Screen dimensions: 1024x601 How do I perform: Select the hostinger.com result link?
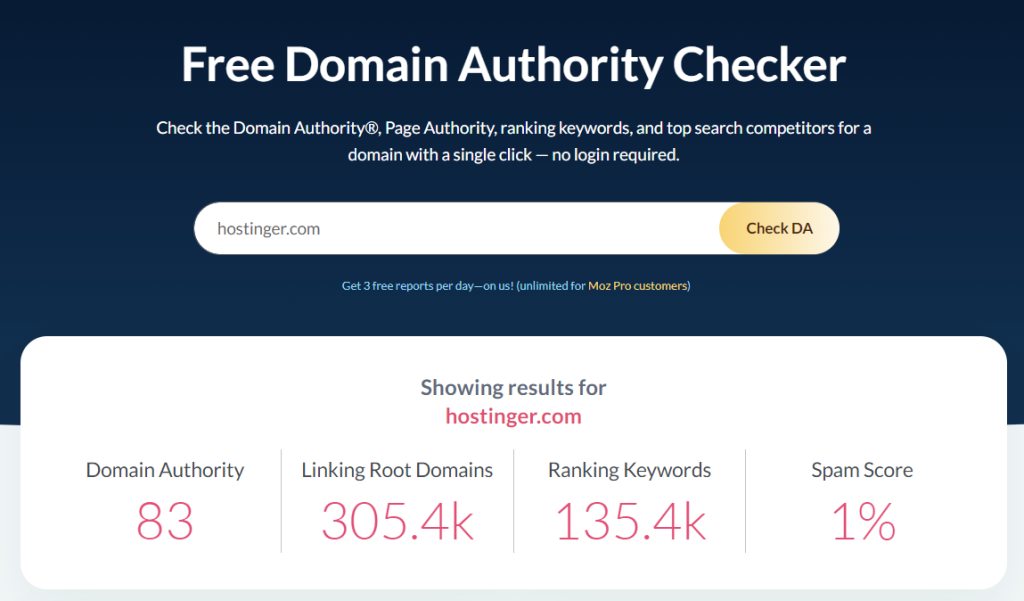[513, 416]
